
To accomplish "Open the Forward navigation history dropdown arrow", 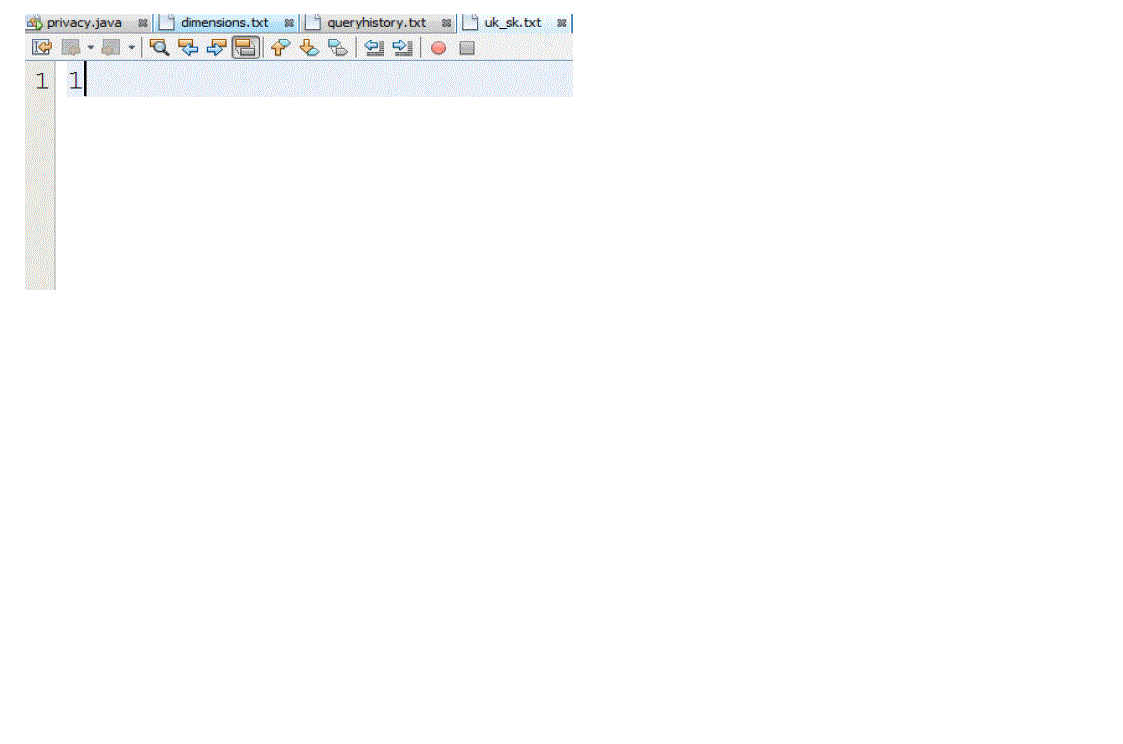I will tap(132, 47).
